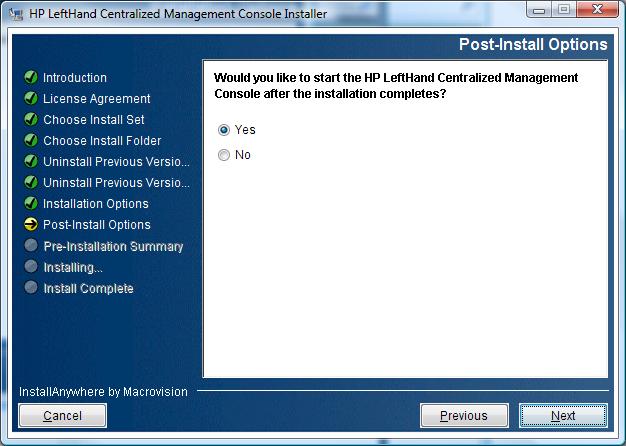Click the Installation Options step label
Image resolution: width=626 pixels, height=446 pixels.
pyautogui.click(x=96, y=204)
